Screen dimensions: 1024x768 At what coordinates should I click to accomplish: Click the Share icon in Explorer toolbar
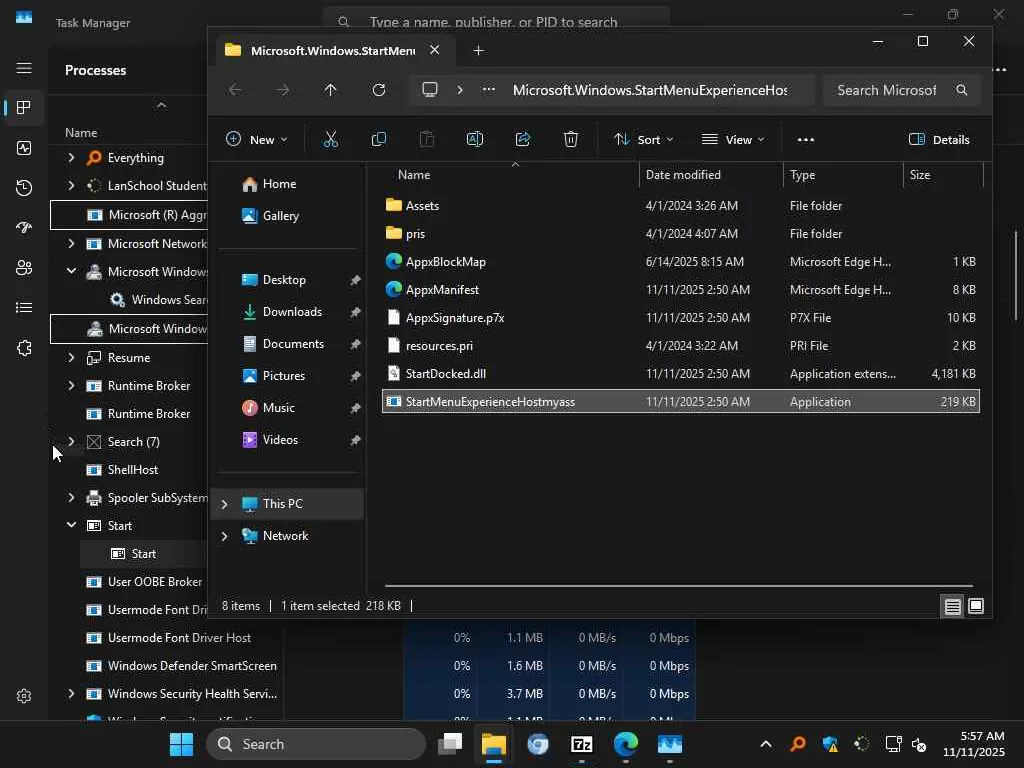523,140
